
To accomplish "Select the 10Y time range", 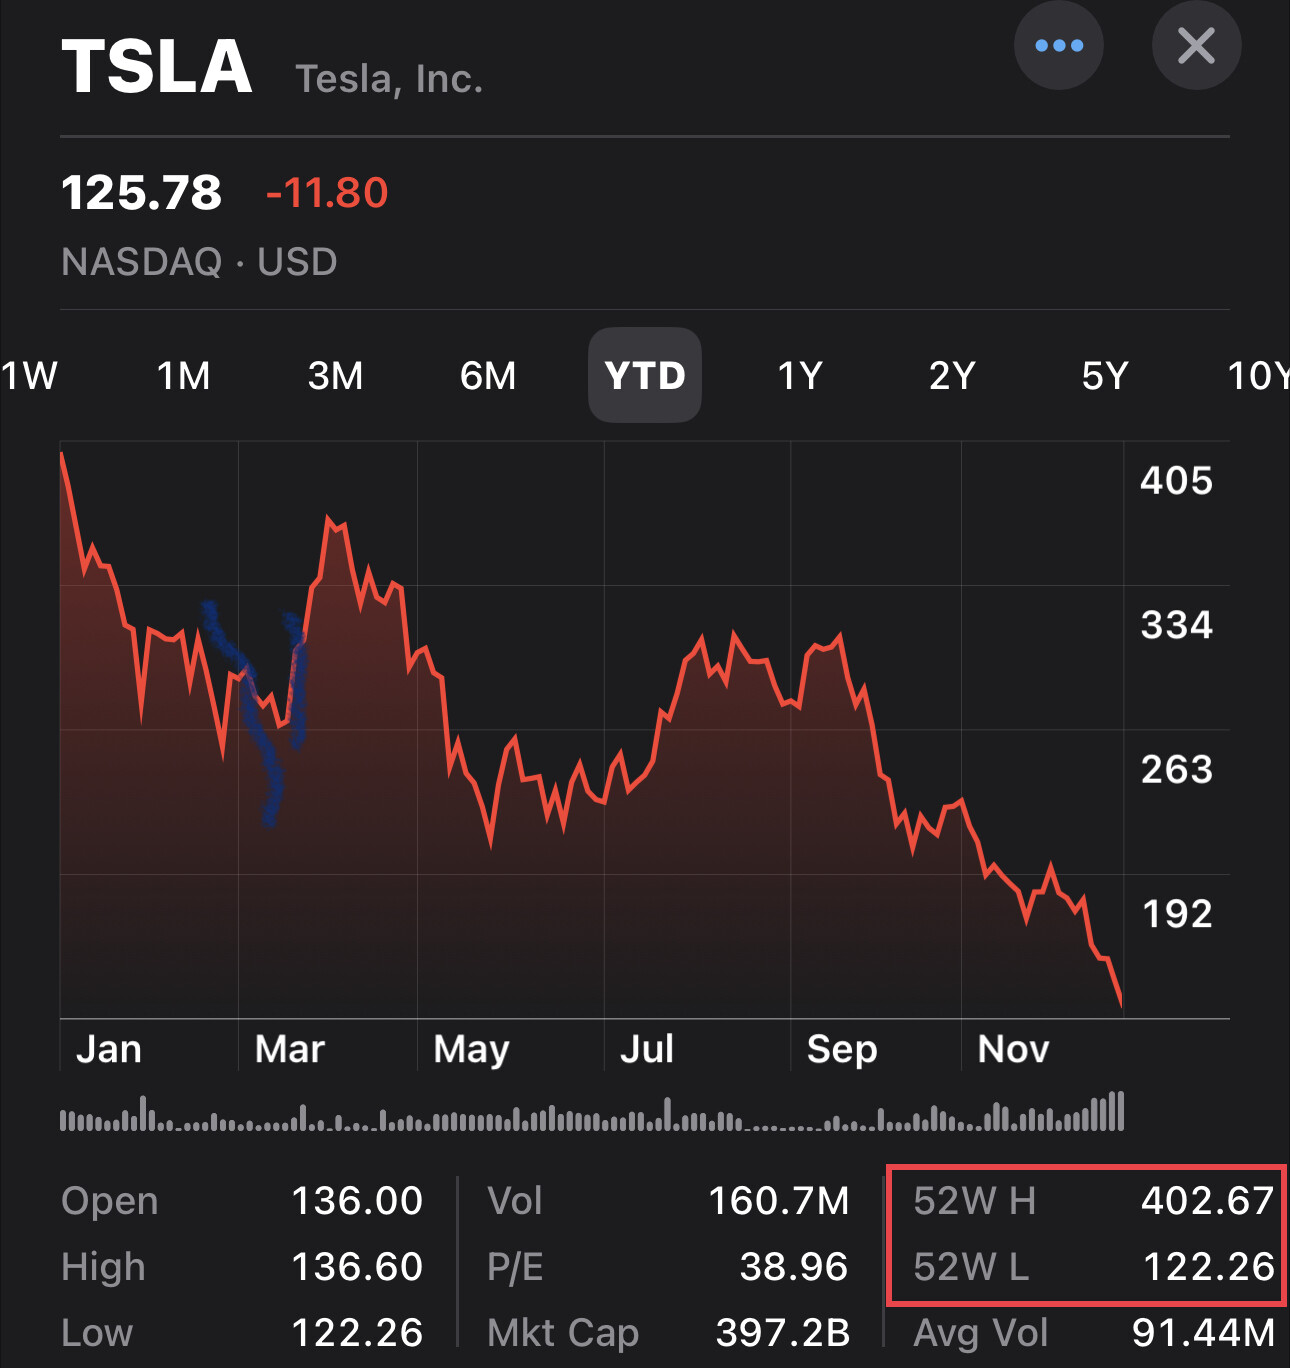I will [x=1258, y=376].
